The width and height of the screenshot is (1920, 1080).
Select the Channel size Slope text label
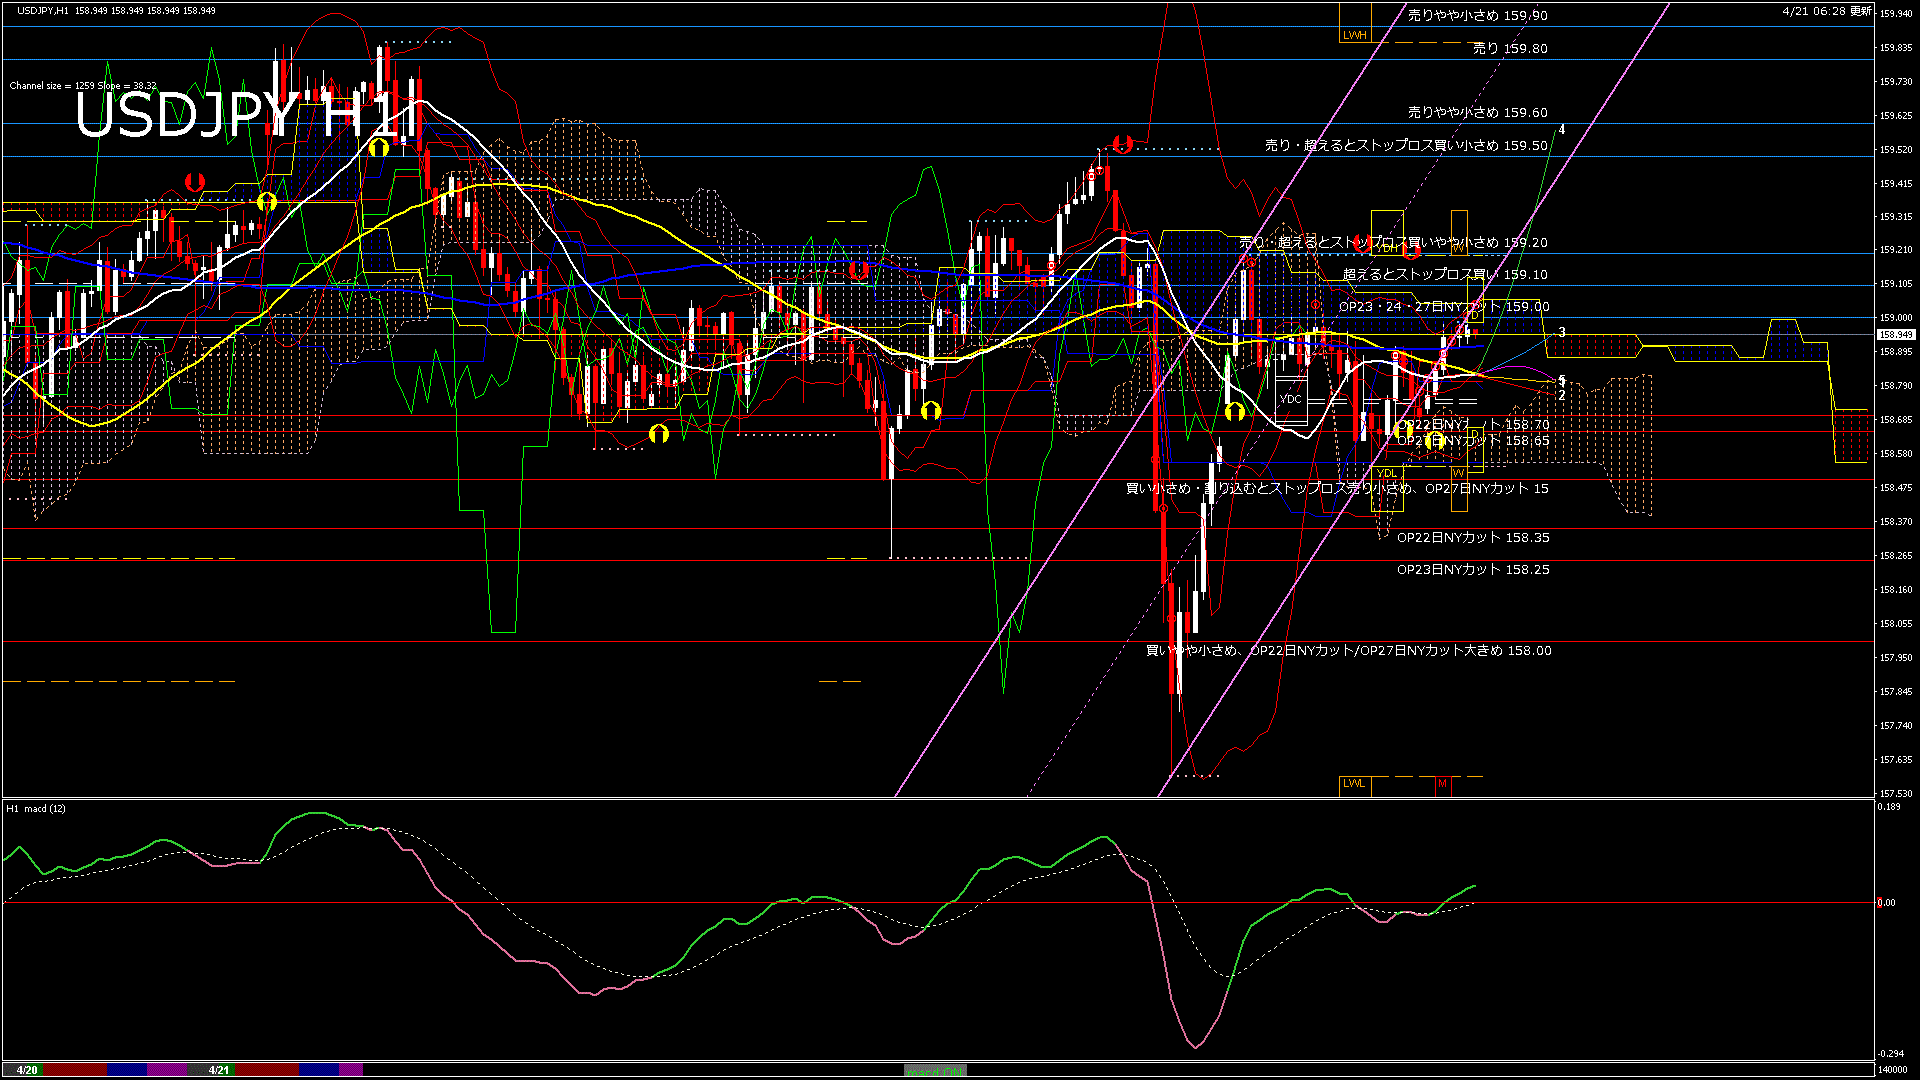(x=83, y=86)
